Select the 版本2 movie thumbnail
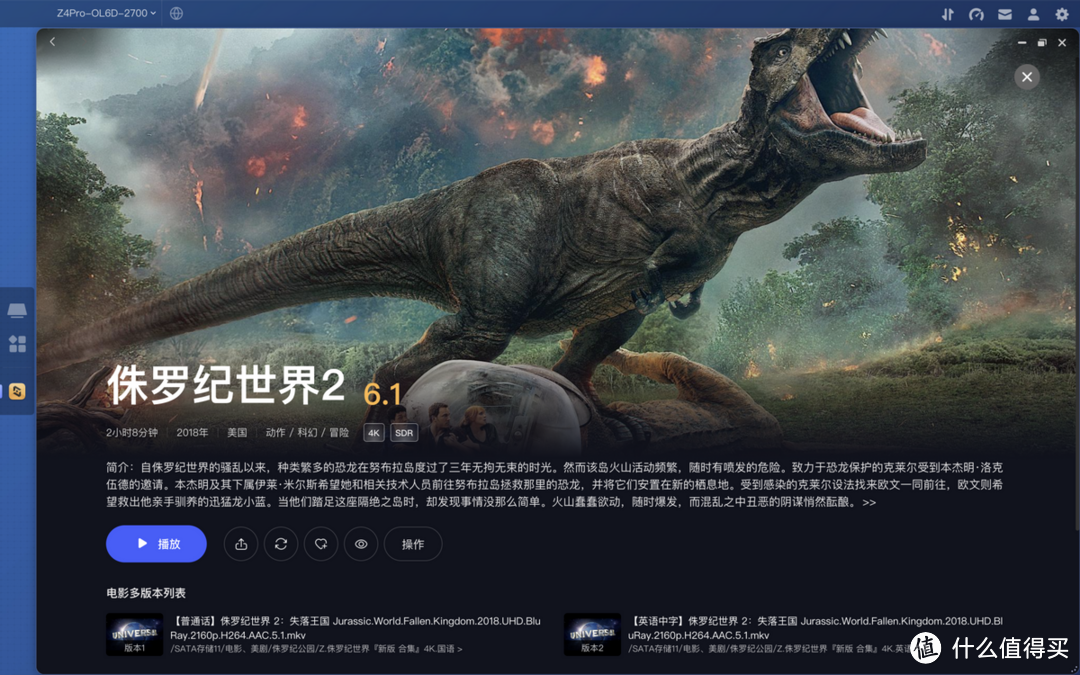The width and height of the screenshot is (1080, 675). click(x=592, y=634)
